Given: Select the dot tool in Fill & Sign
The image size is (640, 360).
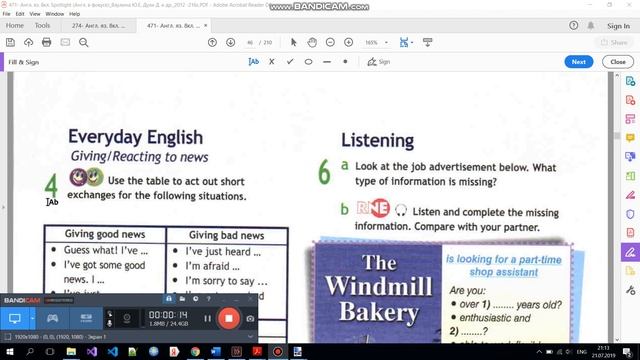Looking at the screenshot, I should [x=345, y=62].
